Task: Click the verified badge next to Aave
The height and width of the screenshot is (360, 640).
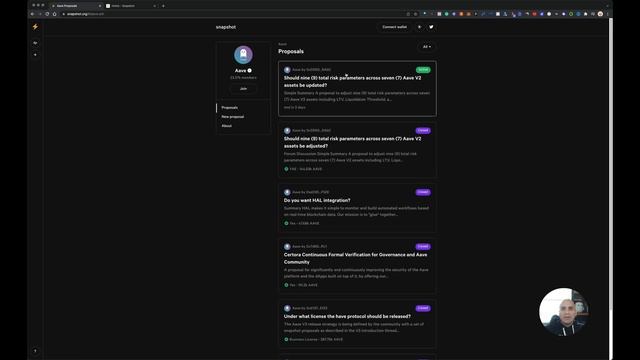Action: 249,71
